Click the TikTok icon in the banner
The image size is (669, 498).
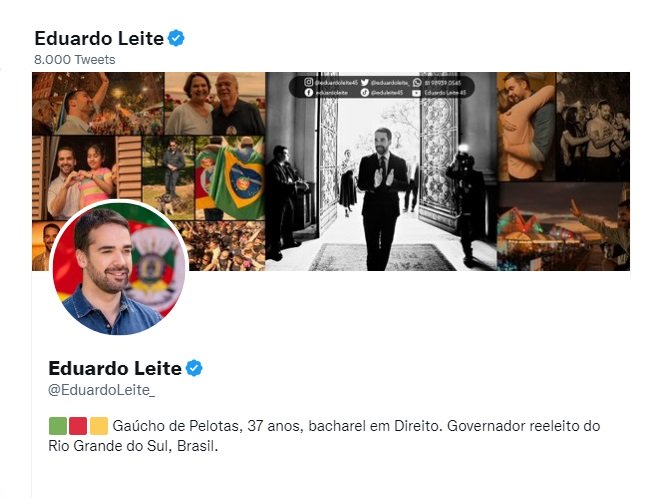(364, 93)
